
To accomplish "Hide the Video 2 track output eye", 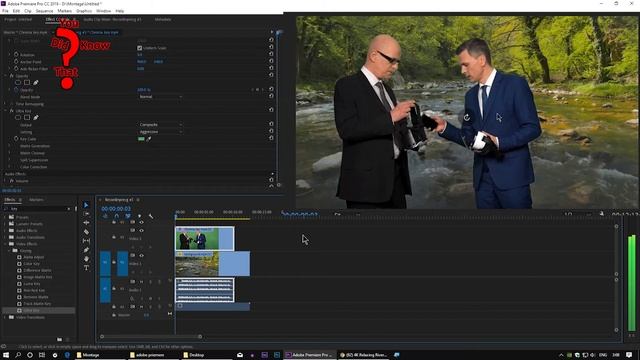I will (141, 231).
